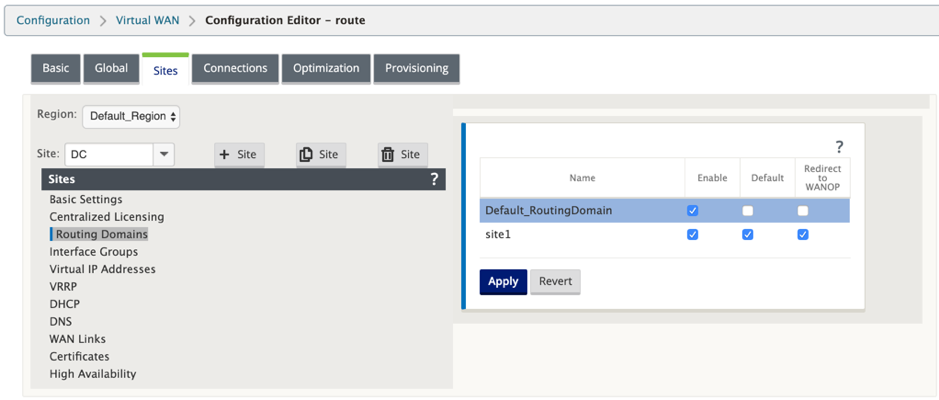Screen dimensions: 939x400
Task: Select the Default_RoutingDomain row name
Action: pyautogui.click(x=549, y=211)
